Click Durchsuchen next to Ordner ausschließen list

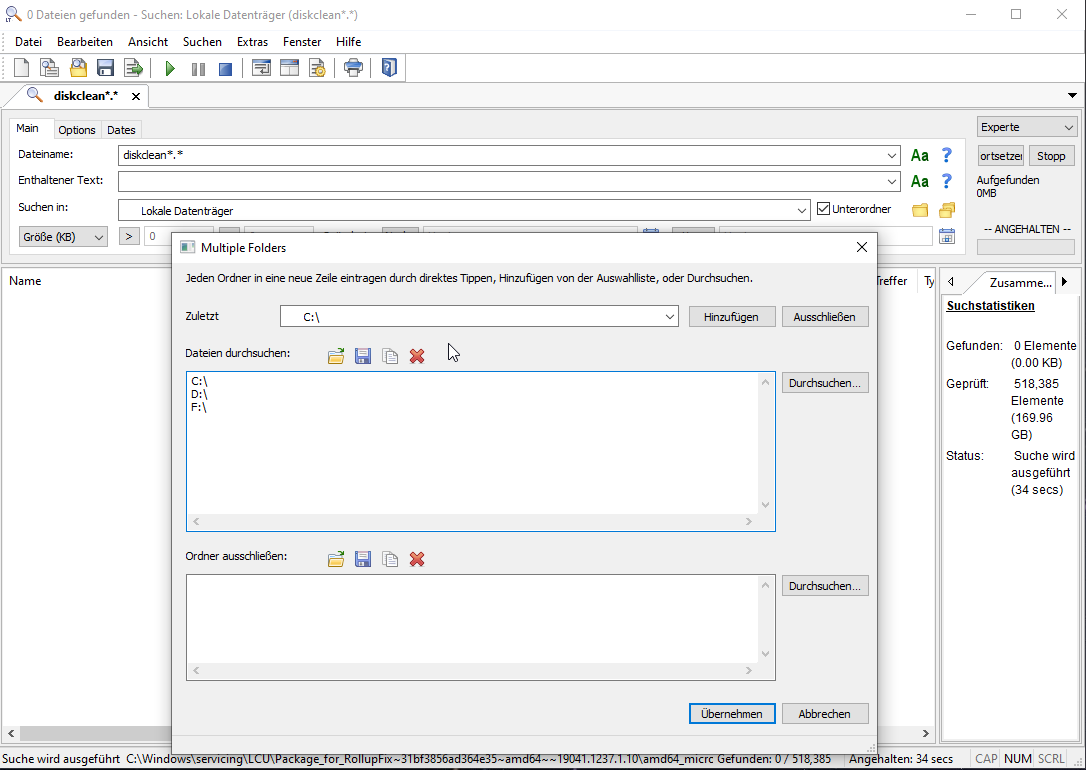(824, 586)
